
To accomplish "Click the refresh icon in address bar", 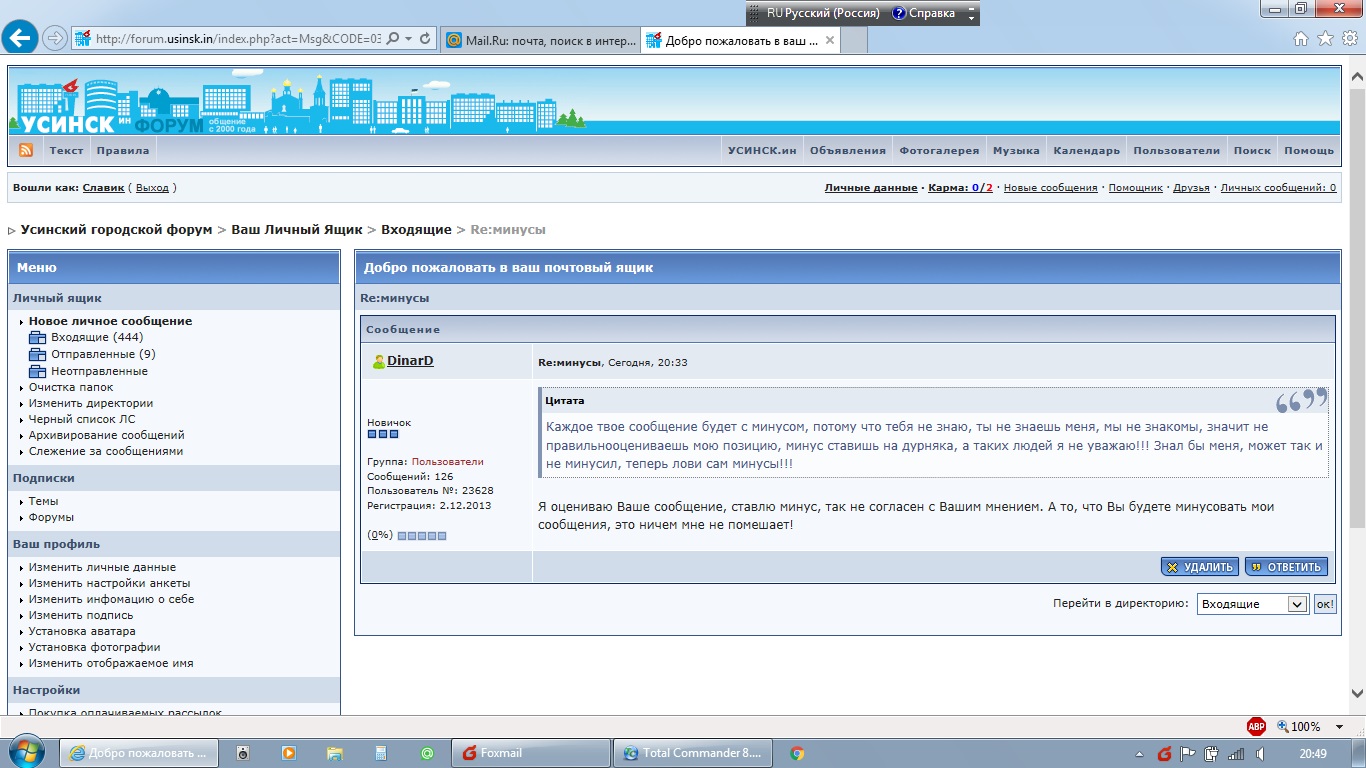I will pyautogui.click(x=425, y=39).
